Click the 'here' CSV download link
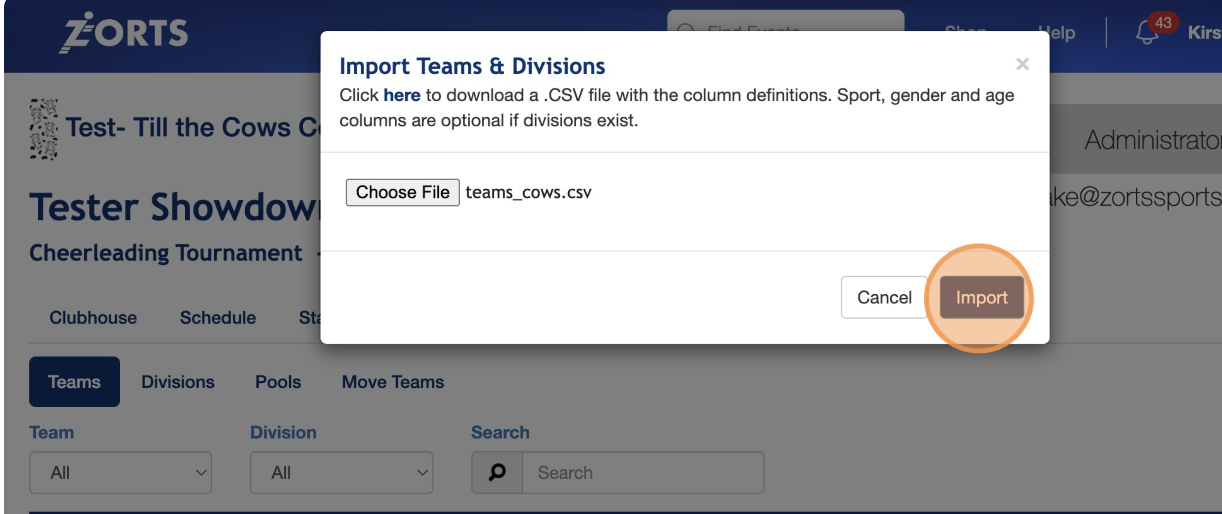The height and width of the screenshot is (514, 1222). [x=401, y=96]
